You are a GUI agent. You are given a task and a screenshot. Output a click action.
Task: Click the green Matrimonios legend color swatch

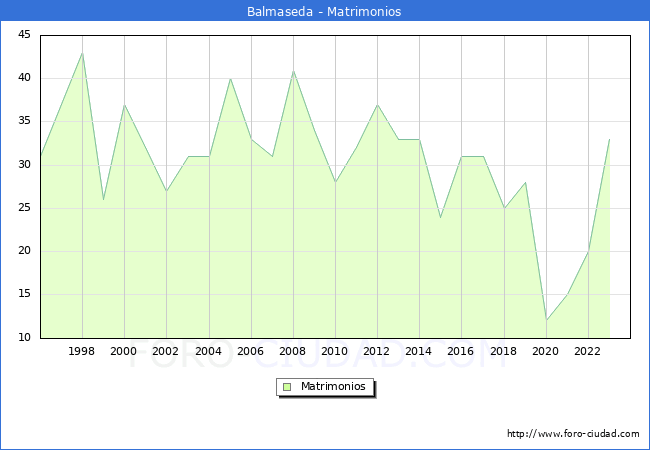(x=287, y=387)
